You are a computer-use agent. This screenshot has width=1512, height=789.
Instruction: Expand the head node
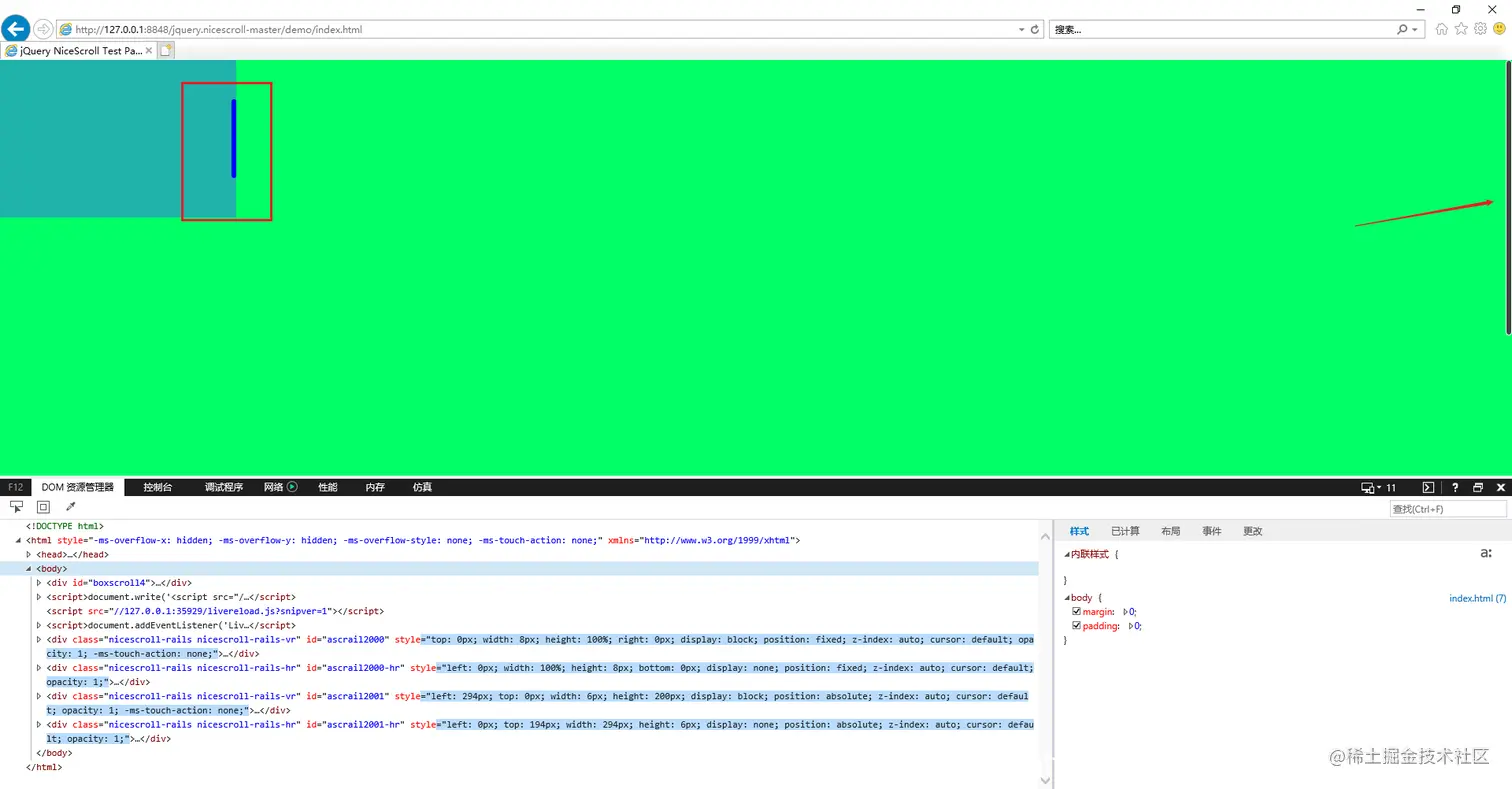coord(29,554)
